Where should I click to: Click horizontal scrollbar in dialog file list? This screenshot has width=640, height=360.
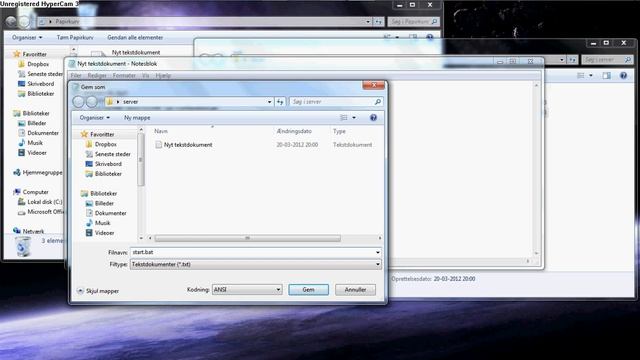[247, 238]
